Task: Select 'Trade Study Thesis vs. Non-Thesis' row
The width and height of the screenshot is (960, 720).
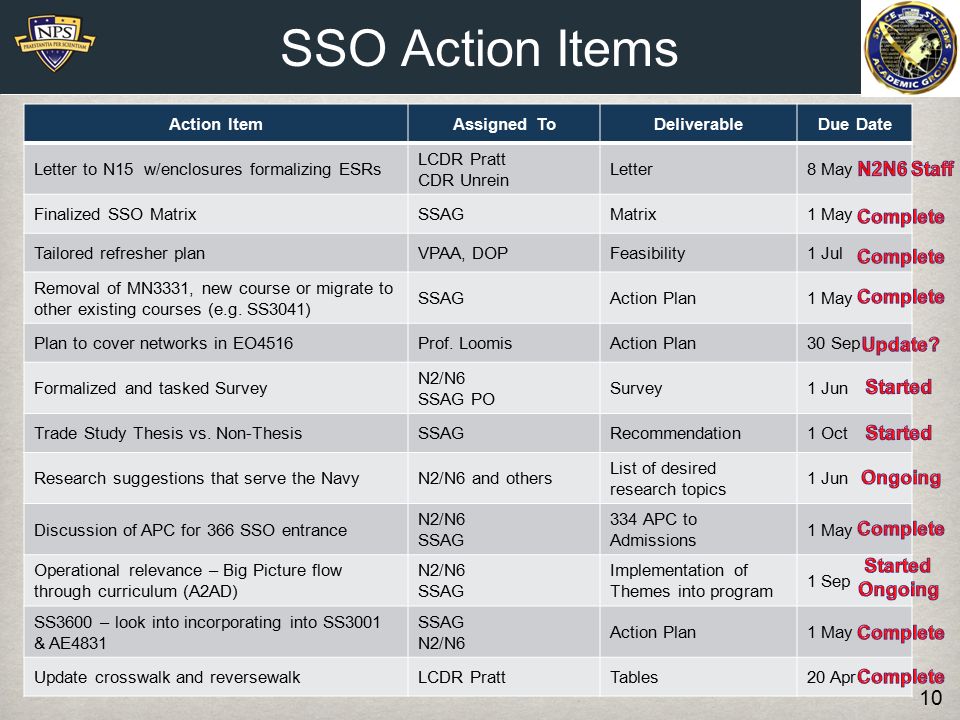Action: tap(468, 433)
